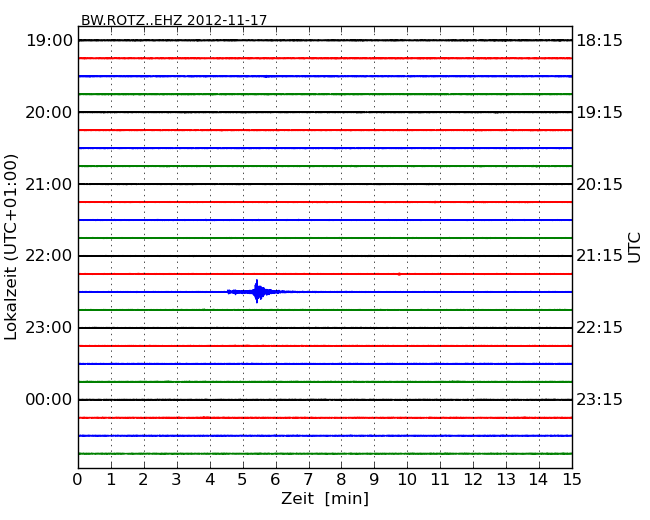Viewport: 650px width, 520px height.
Task: Click the 22:00 local time label
Action: pos(49,256)
